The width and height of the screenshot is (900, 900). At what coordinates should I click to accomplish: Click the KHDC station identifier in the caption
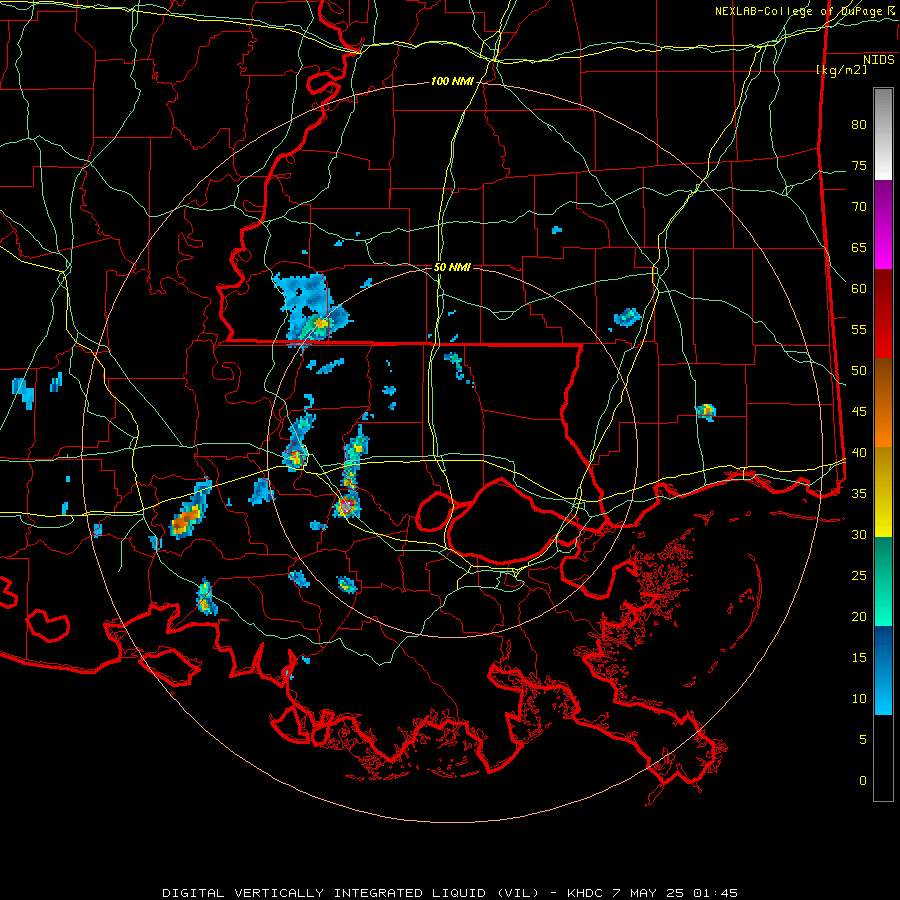pos(584,893)
